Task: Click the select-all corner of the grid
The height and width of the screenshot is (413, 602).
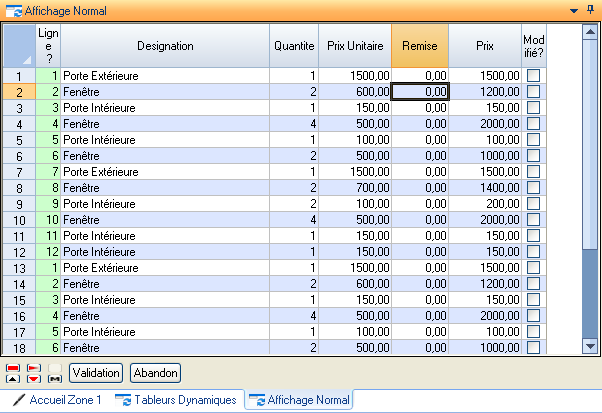Action: (x=17, y=45)
